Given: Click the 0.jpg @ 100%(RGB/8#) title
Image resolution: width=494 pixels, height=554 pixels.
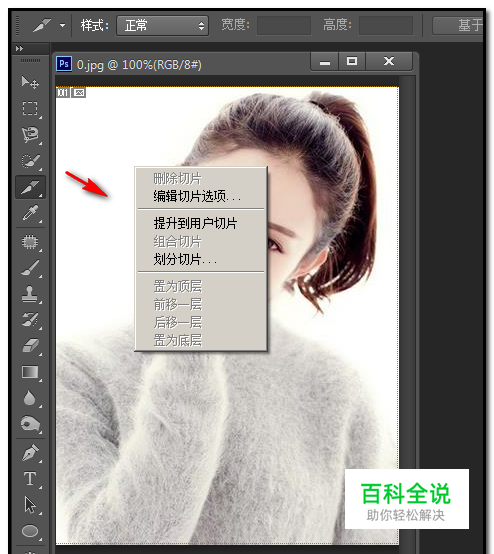Looking at the screenshot, I should pos(139,65).
